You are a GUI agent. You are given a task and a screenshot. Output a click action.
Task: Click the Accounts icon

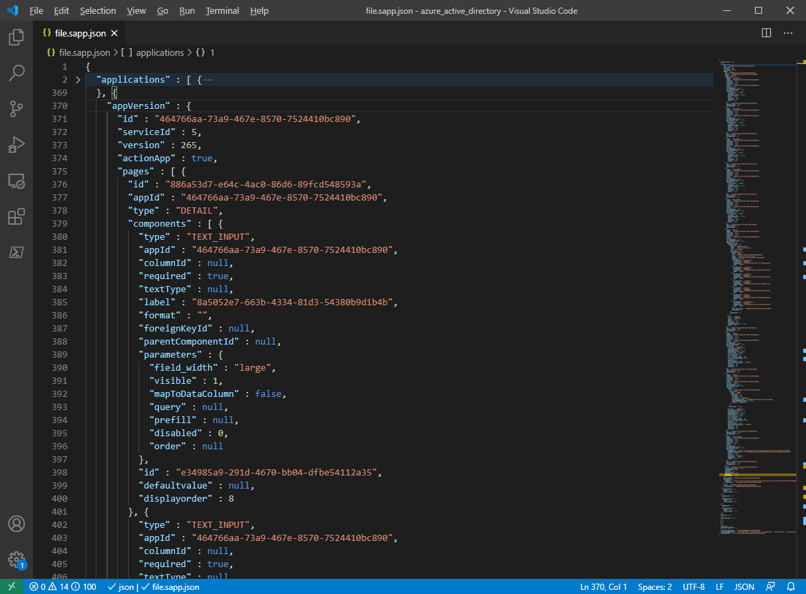[x=16, y=524]
